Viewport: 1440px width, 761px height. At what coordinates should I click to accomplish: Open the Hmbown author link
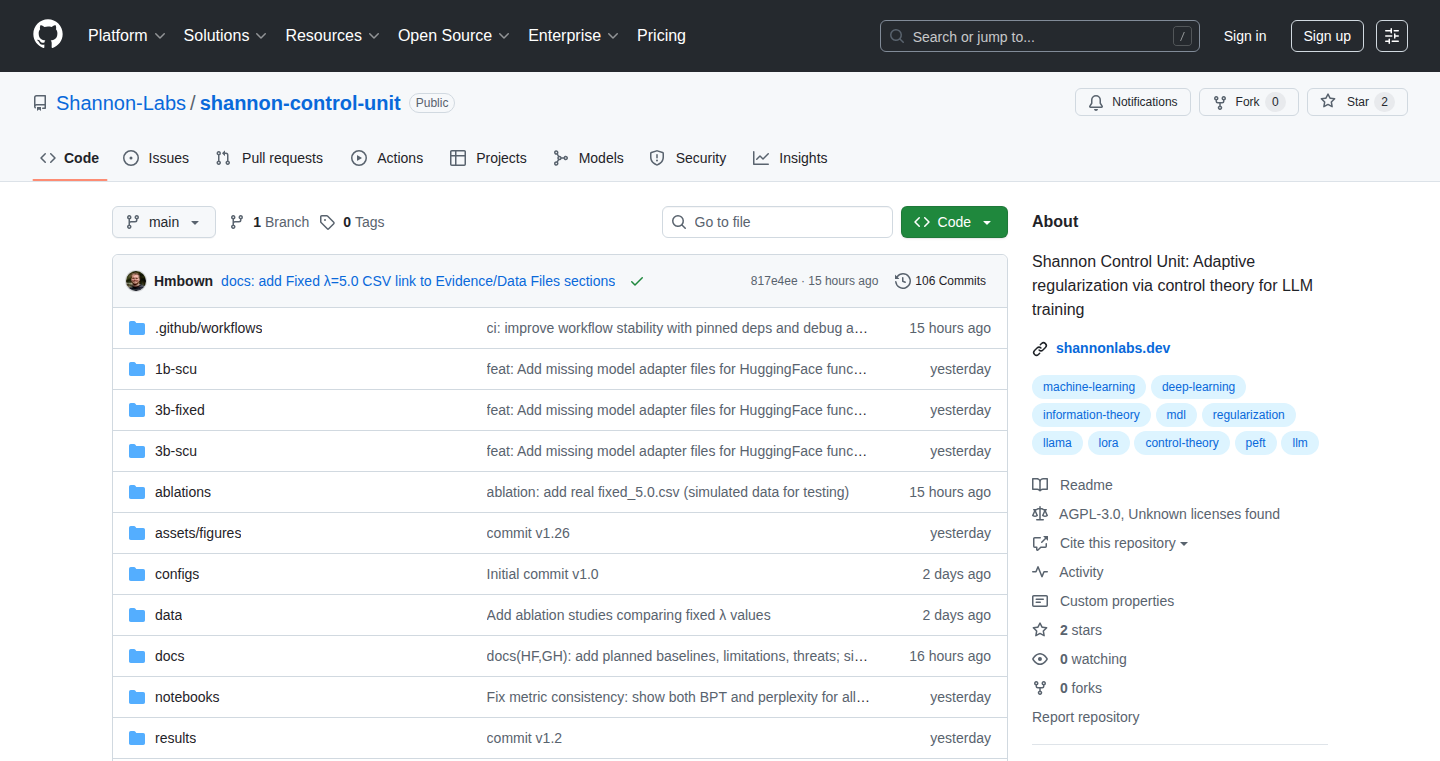183,281
